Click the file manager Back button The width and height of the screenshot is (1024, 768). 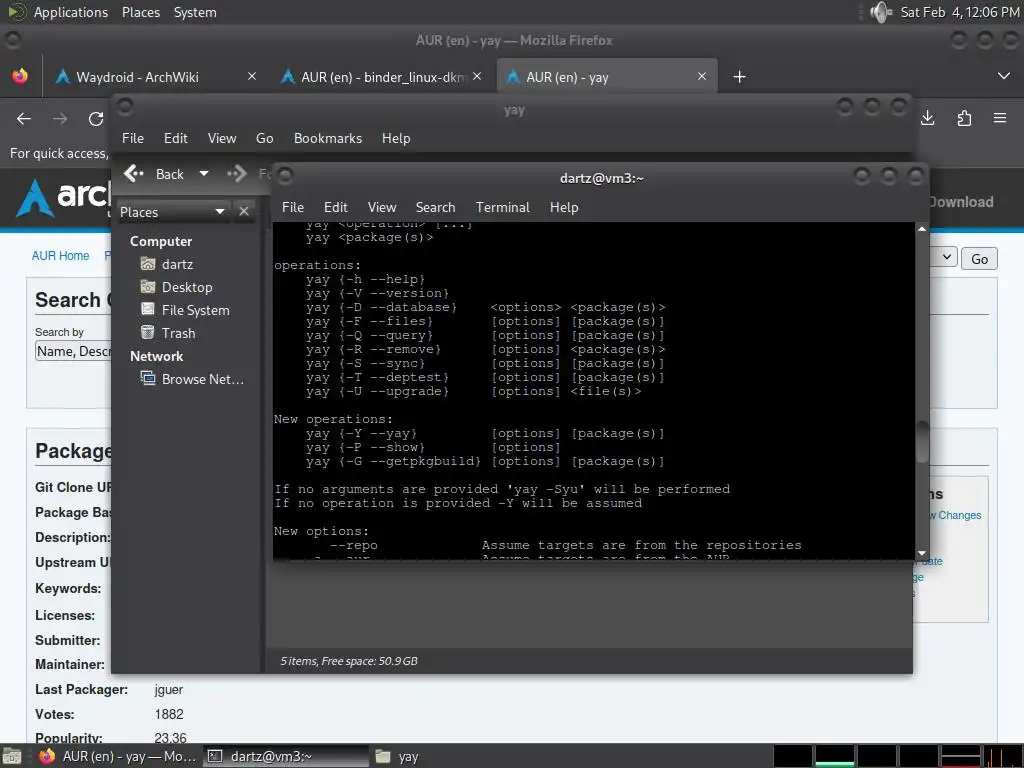click(154, 174)
